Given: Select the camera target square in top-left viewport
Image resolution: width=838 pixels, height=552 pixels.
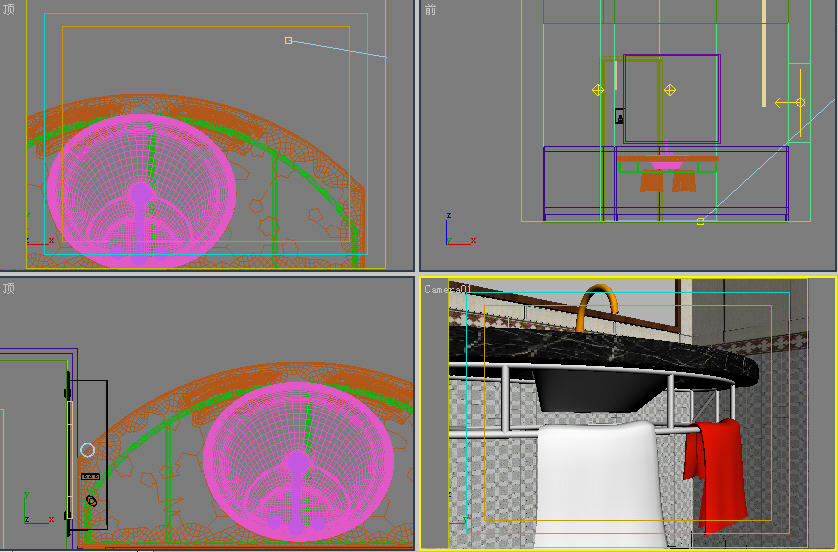Looking at the screenshot, I should pos(288,41).
